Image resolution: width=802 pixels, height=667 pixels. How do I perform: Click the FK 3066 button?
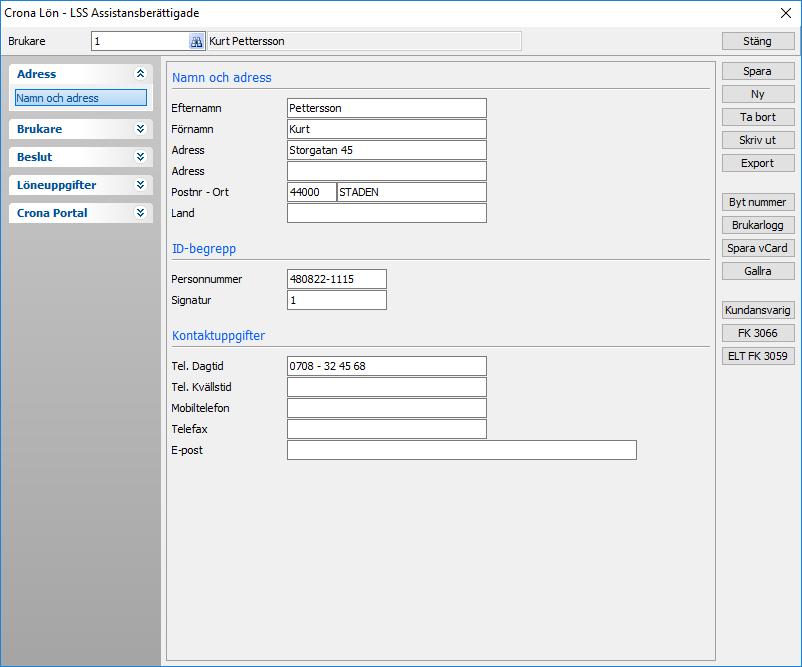click(x=758, y=333)
